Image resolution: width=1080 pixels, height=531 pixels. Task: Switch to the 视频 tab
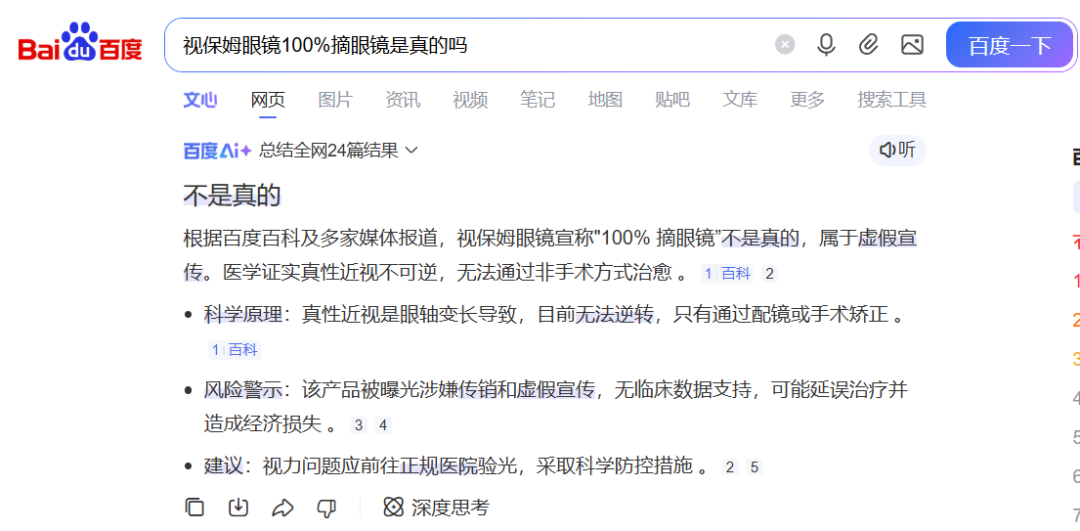click(470, 100)
